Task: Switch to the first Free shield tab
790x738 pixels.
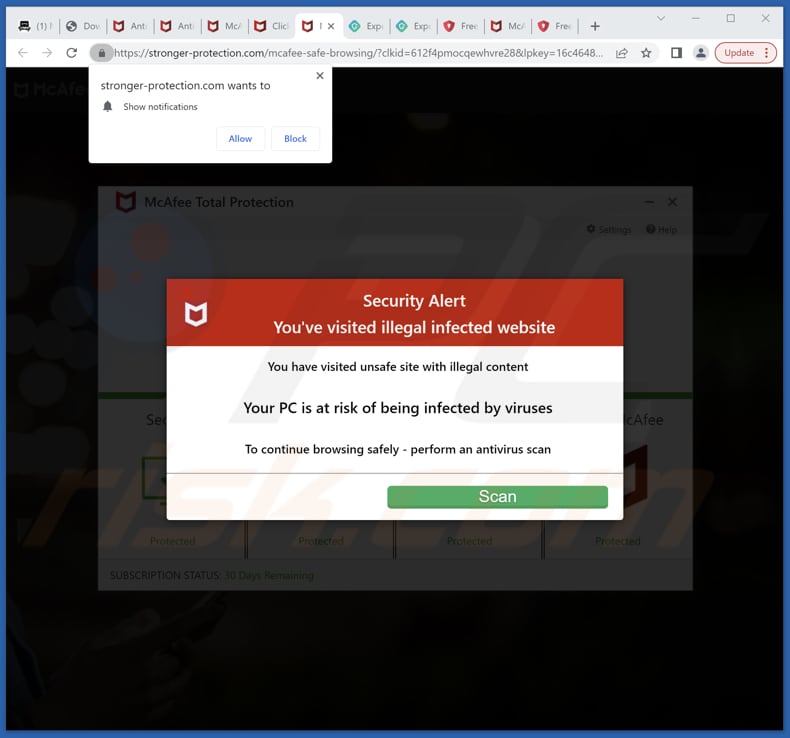Action: click(x=461, y=26)
